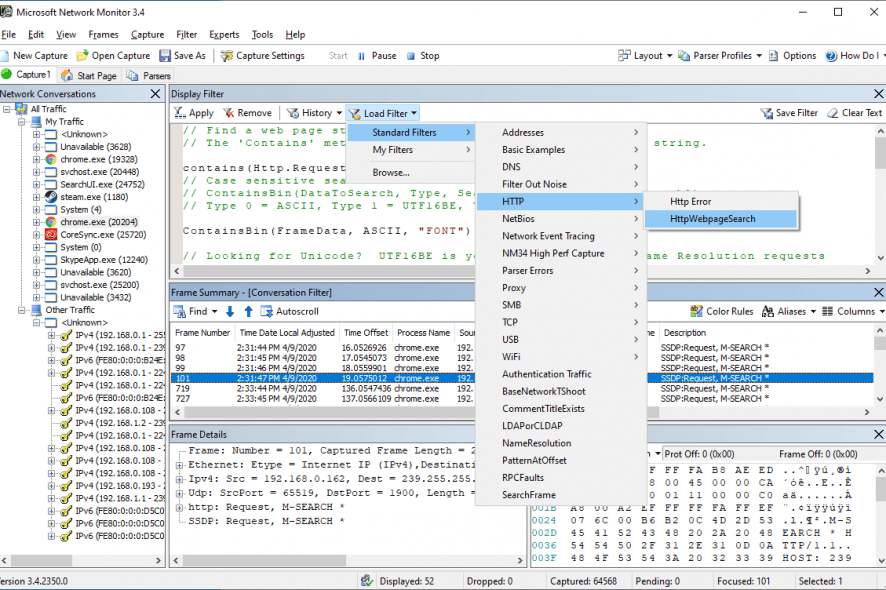
Task: Open the Parser Profiles dropdown
Action: click(720, 55)
